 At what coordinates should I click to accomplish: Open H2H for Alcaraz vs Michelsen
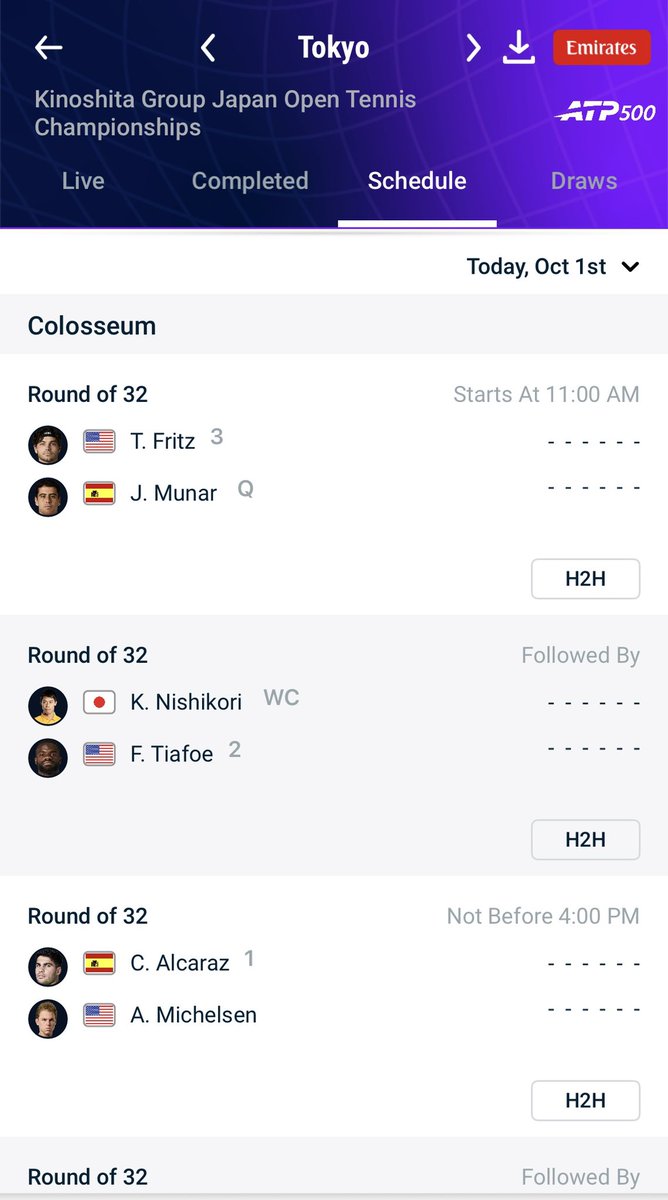pyautogui.click(x=585, y=1101)
